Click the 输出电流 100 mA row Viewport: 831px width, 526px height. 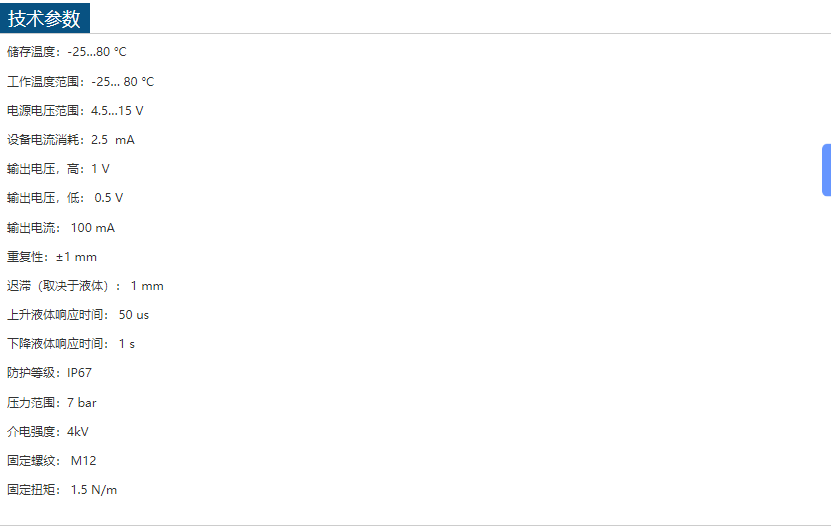[x=60, y=227]
